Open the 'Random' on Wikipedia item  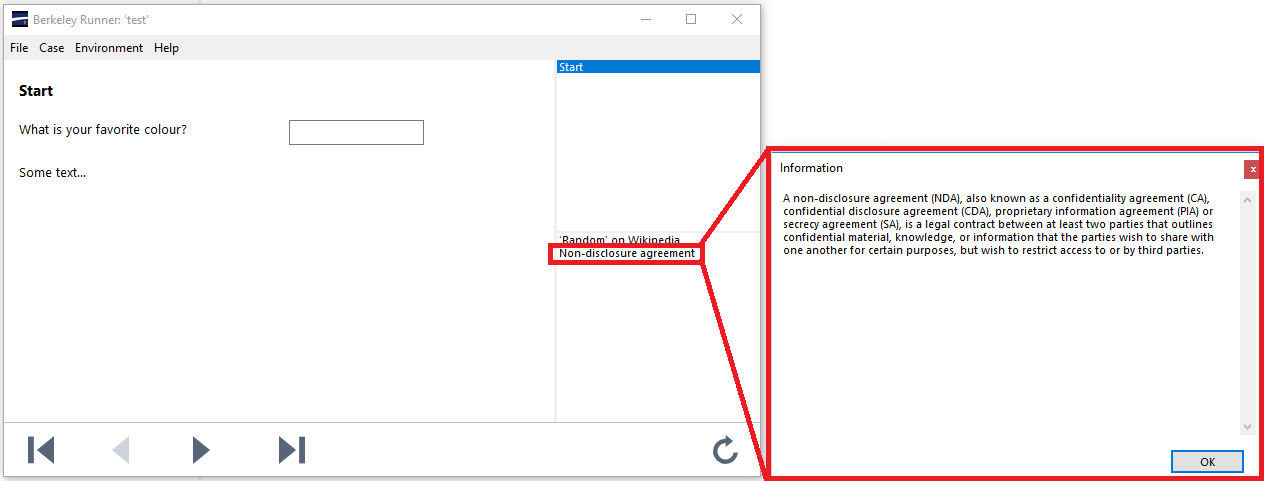[619, 240]
